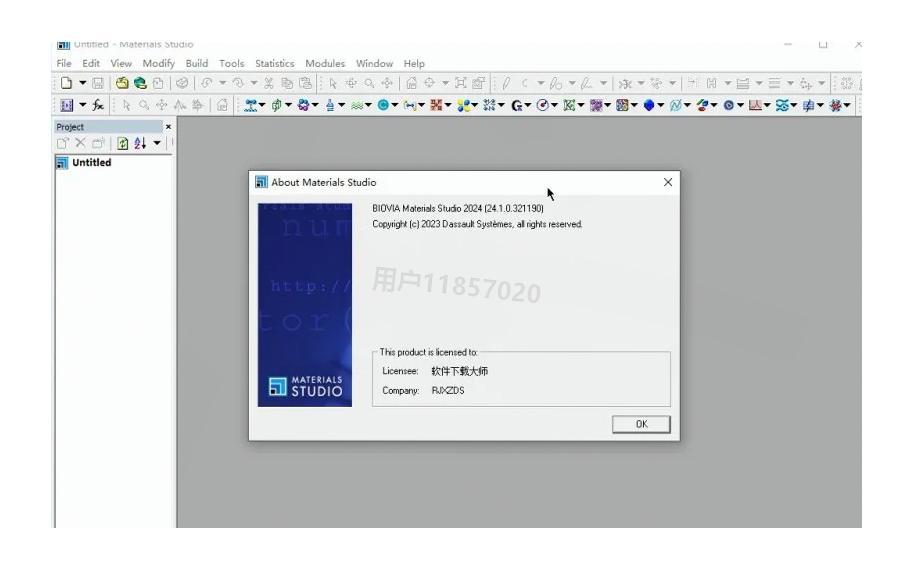
Task: Expand dropdown arrow beside blue sphere module
Action: 395,105
